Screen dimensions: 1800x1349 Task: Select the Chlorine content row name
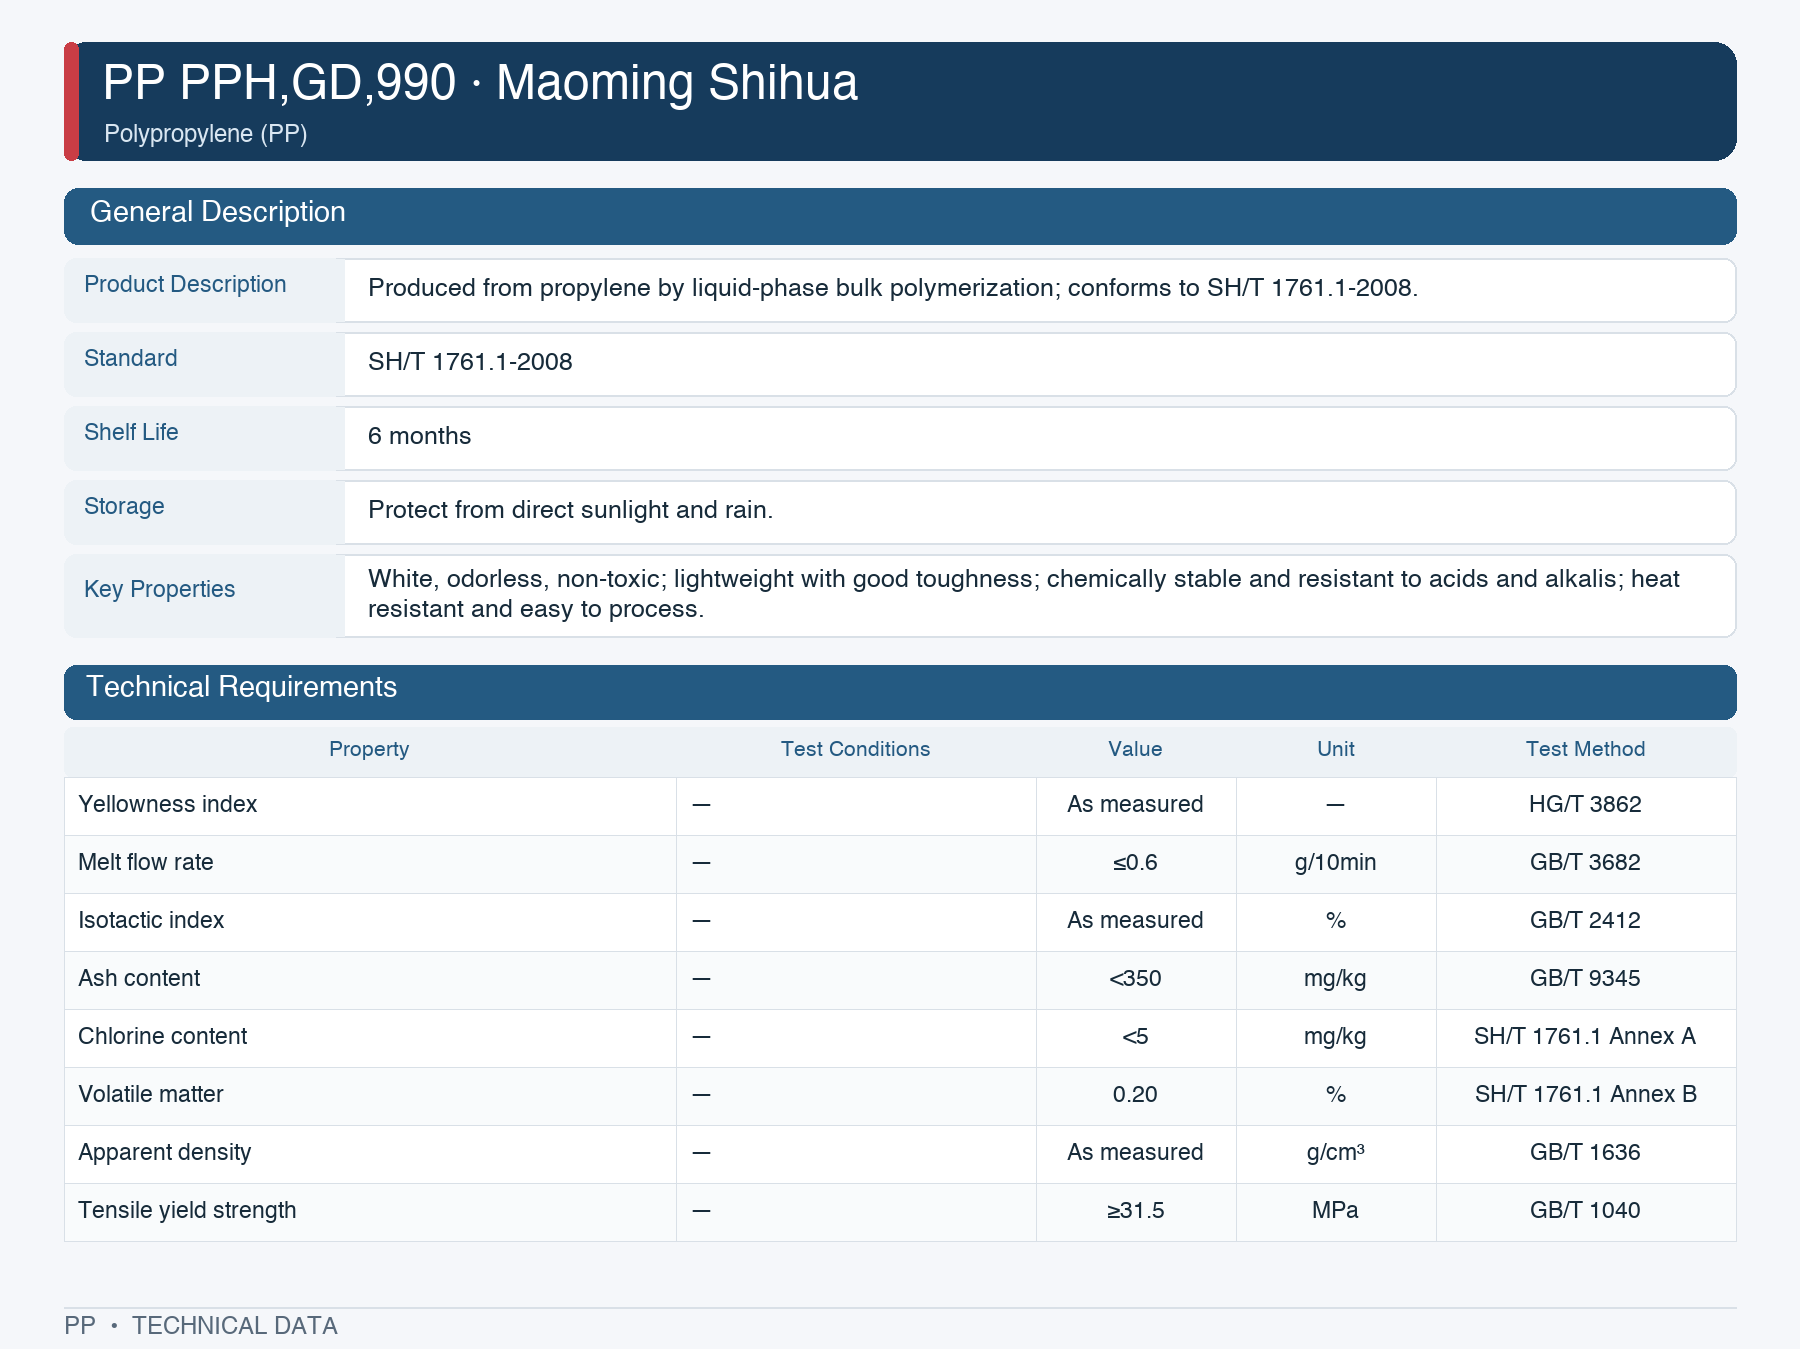point(163,1037)
